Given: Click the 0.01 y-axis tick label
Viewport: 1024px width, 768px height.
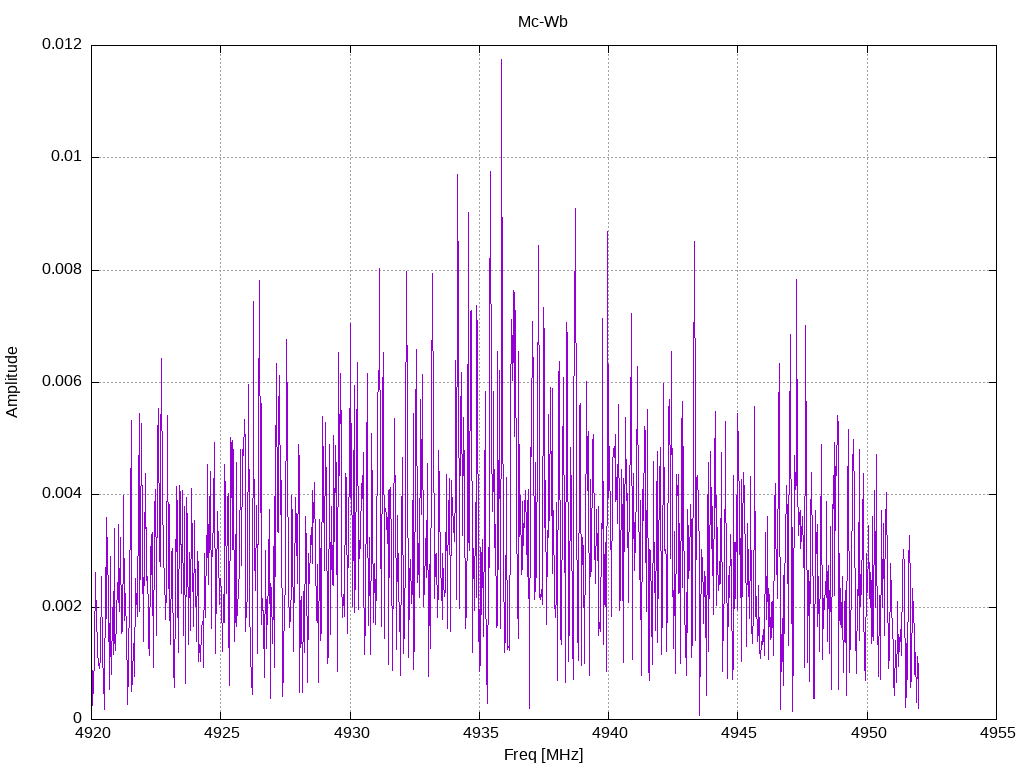Looking at the screenshot, I should [67, 157].
